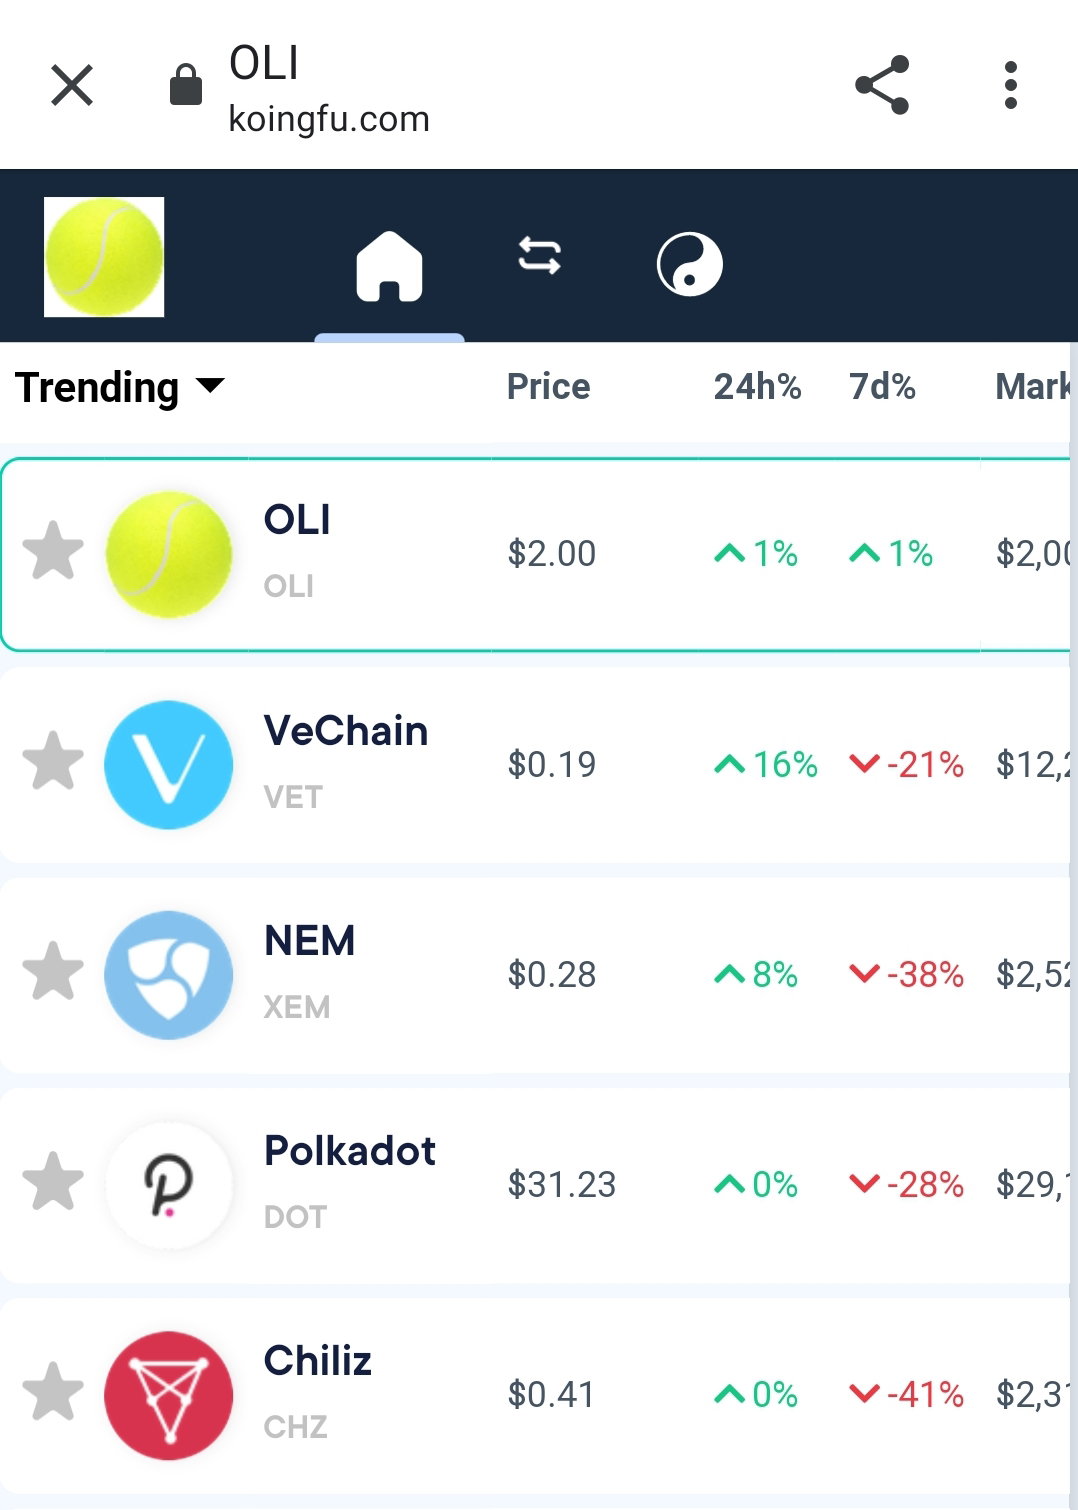Image resolution: width=1078 pixels, height=1510 pixels.
Task: Favorite OLI with its star
Action: 53,551
